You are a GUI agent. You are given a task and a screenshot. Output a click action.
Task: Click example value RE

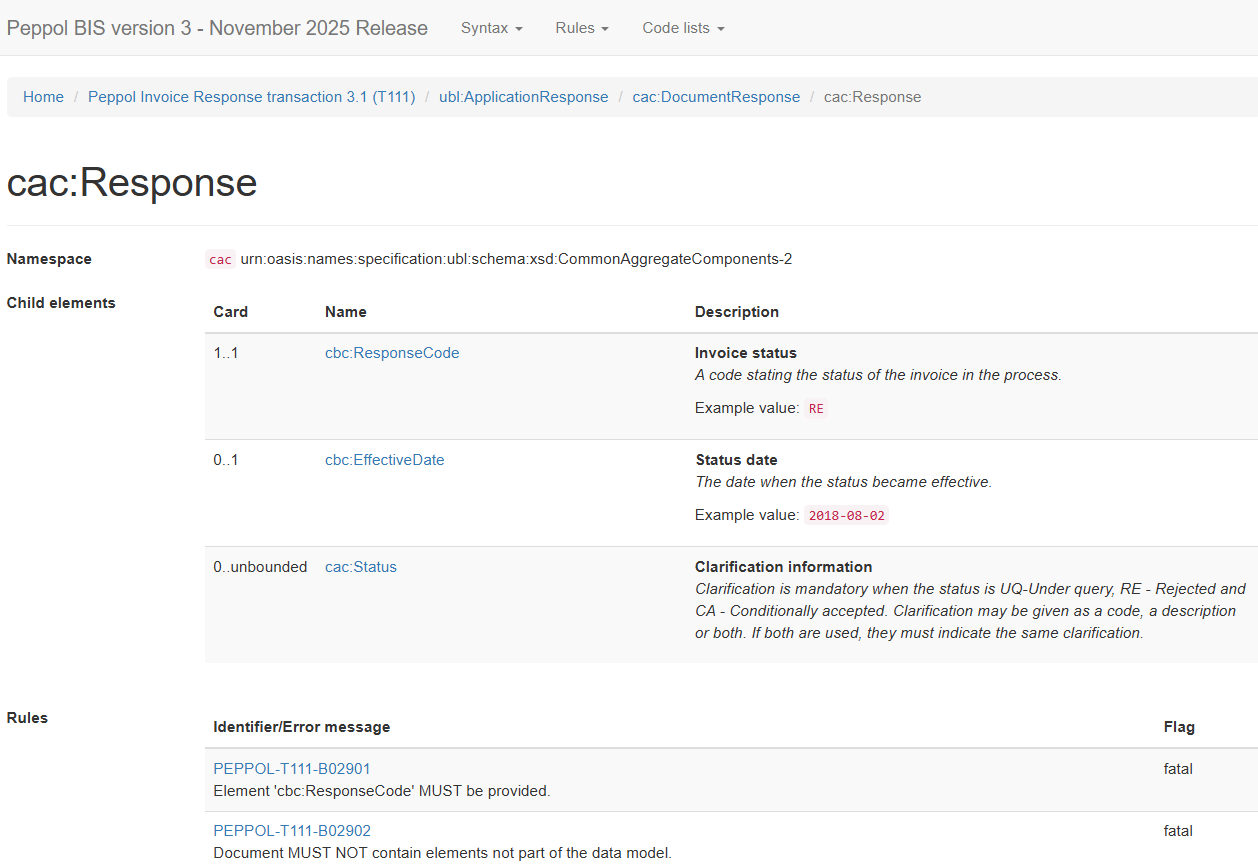point(816,409)
